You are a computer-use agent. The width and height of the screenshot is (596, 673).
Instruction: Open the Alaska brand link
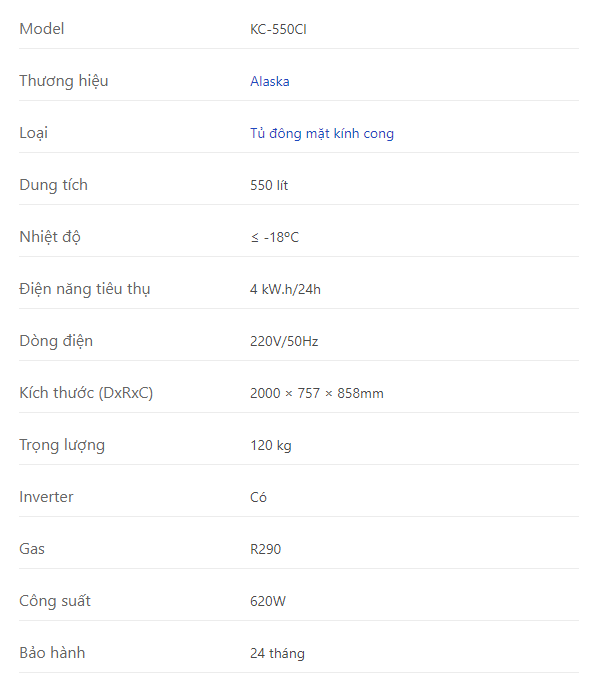point(269,81)
